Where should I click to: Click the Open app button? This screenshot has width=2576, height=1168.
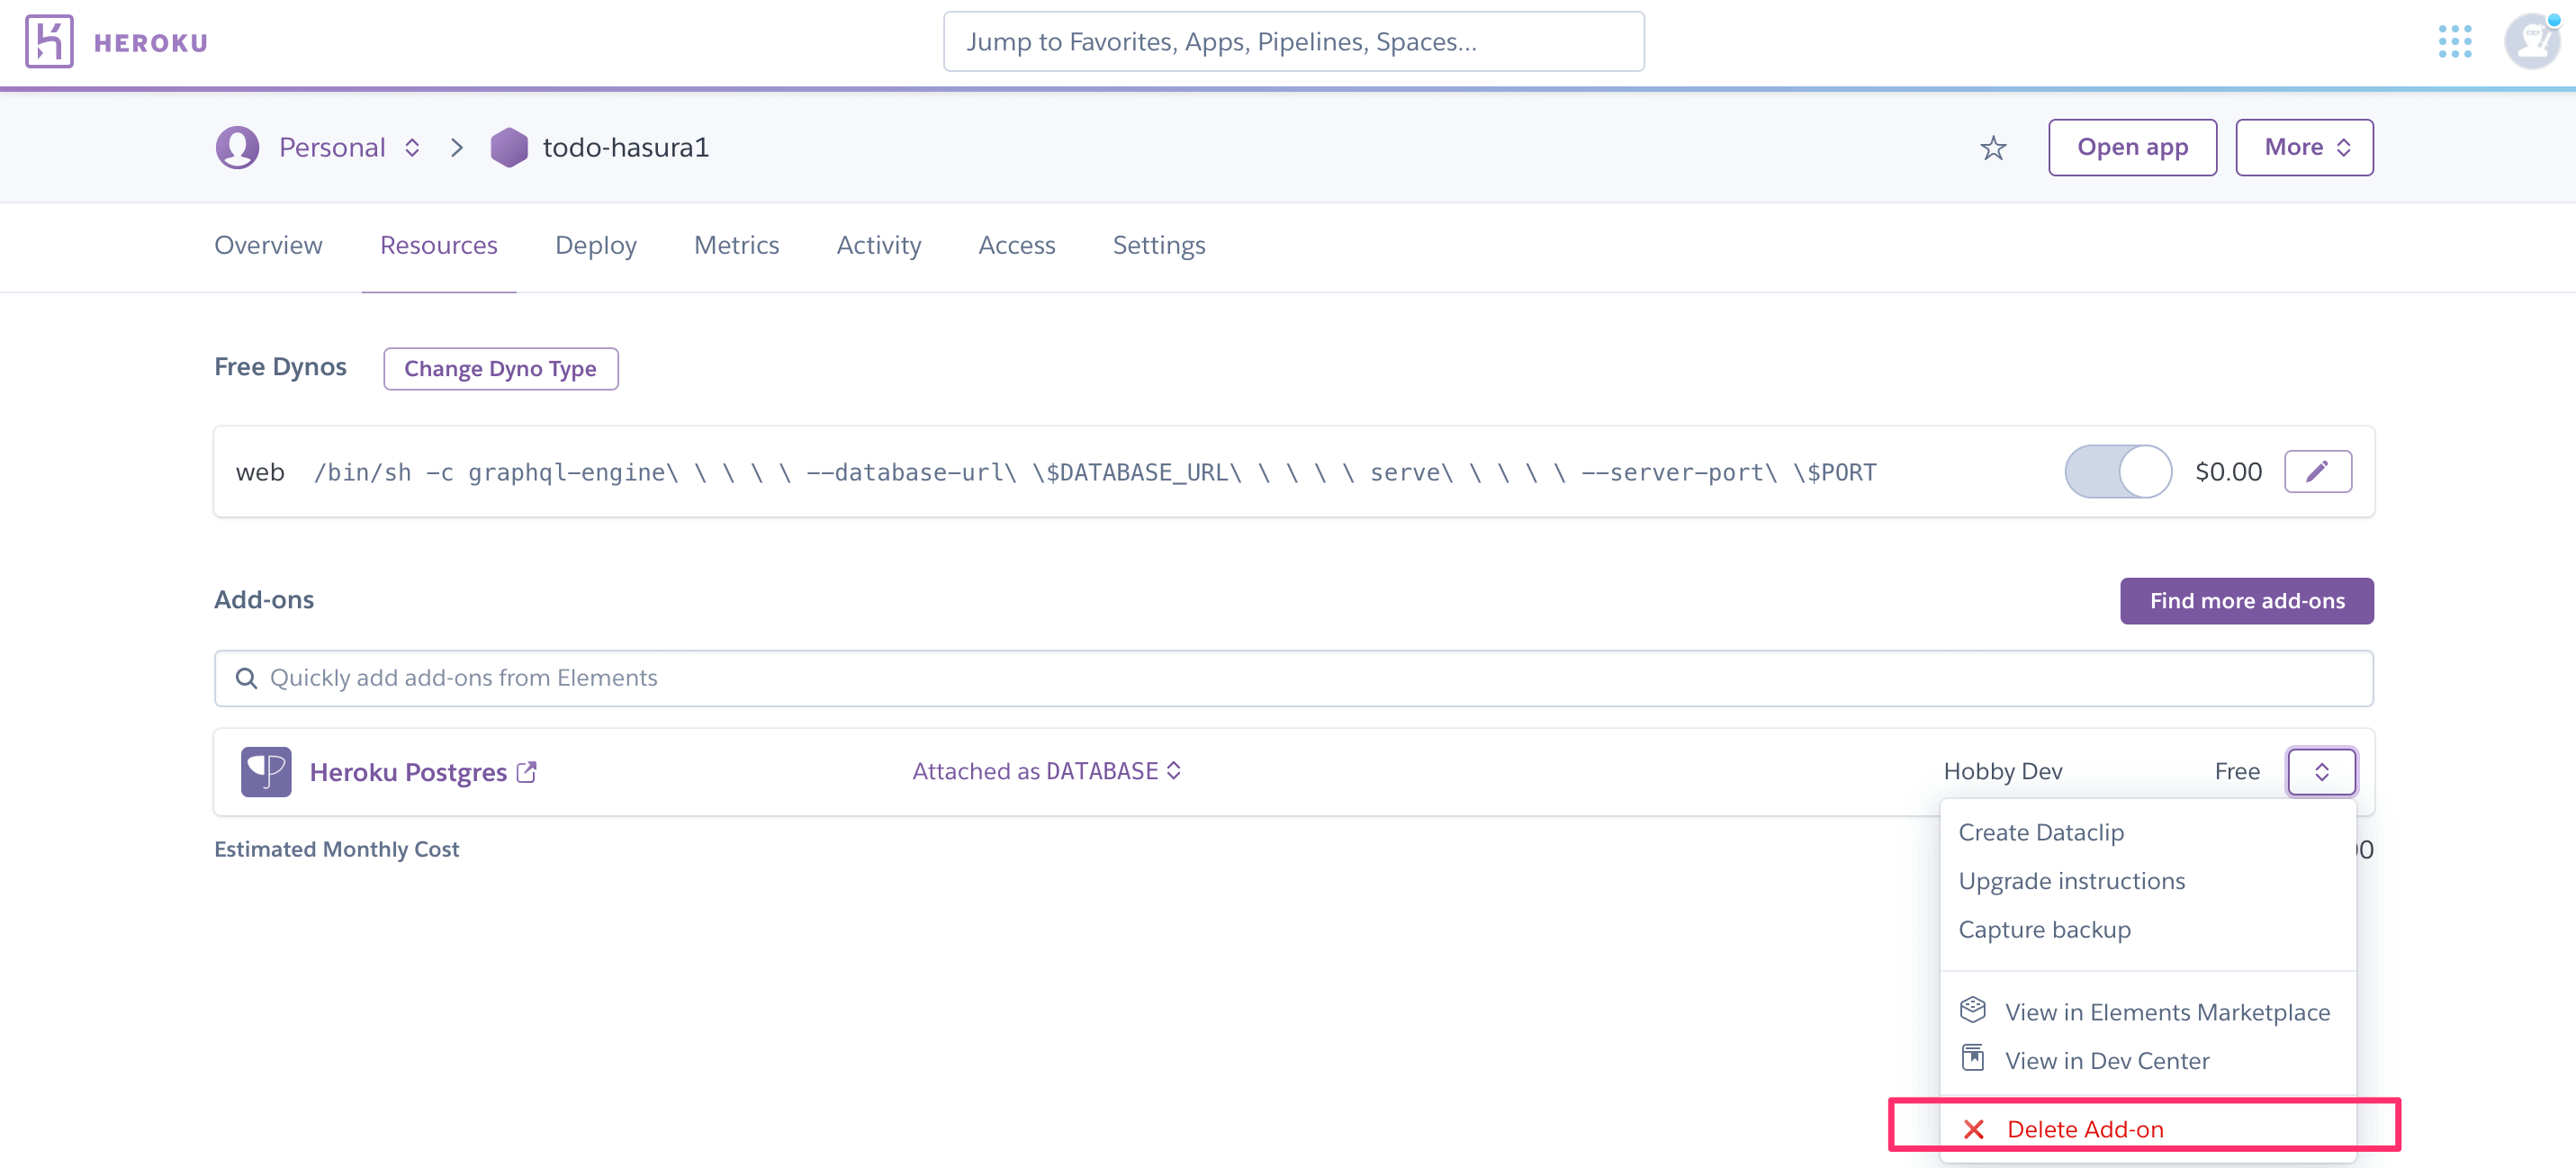pos(2131,148)
